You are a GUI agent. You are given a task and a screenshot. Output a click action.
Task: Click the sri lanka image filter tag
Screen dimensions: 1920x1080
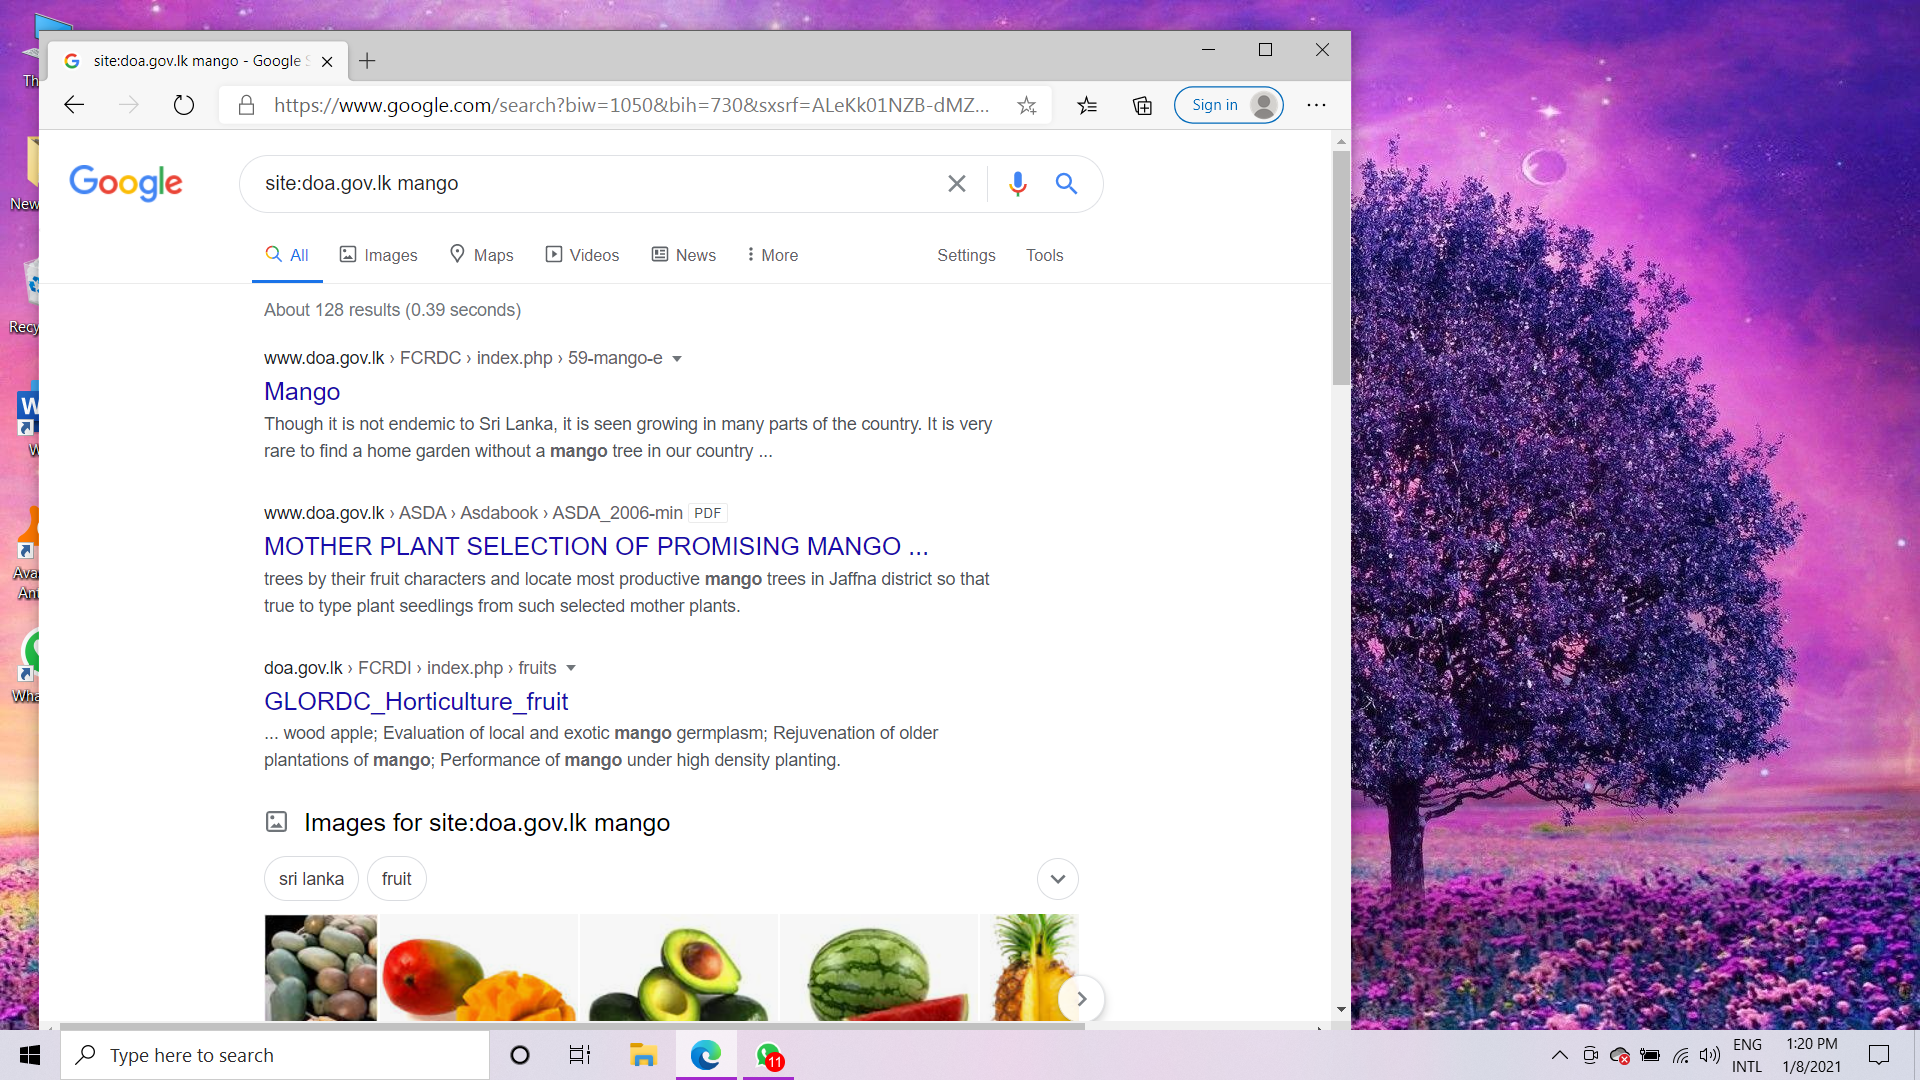point(311,878)
